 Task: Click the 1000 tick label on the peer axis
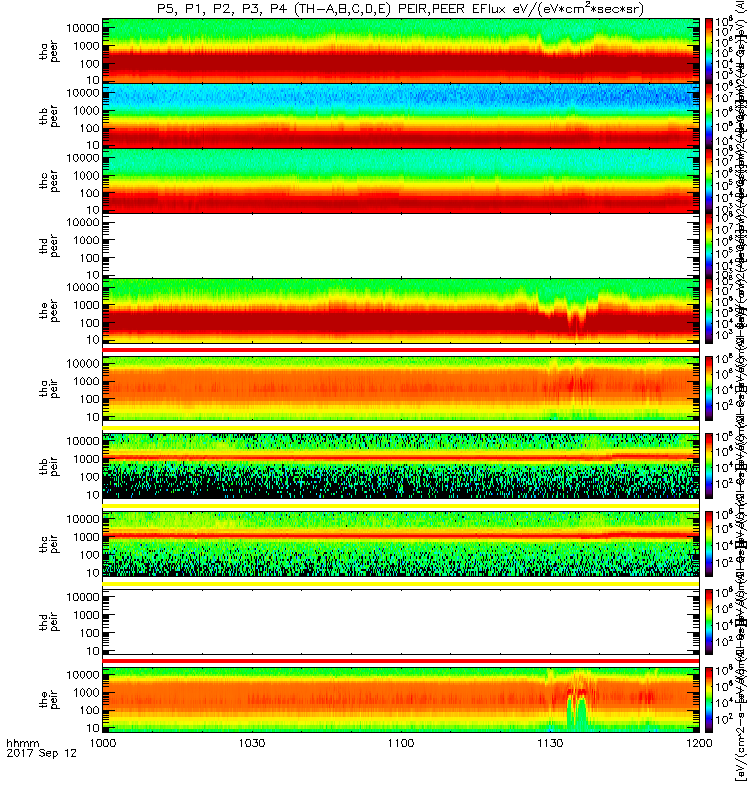click(x=86, y=305)
